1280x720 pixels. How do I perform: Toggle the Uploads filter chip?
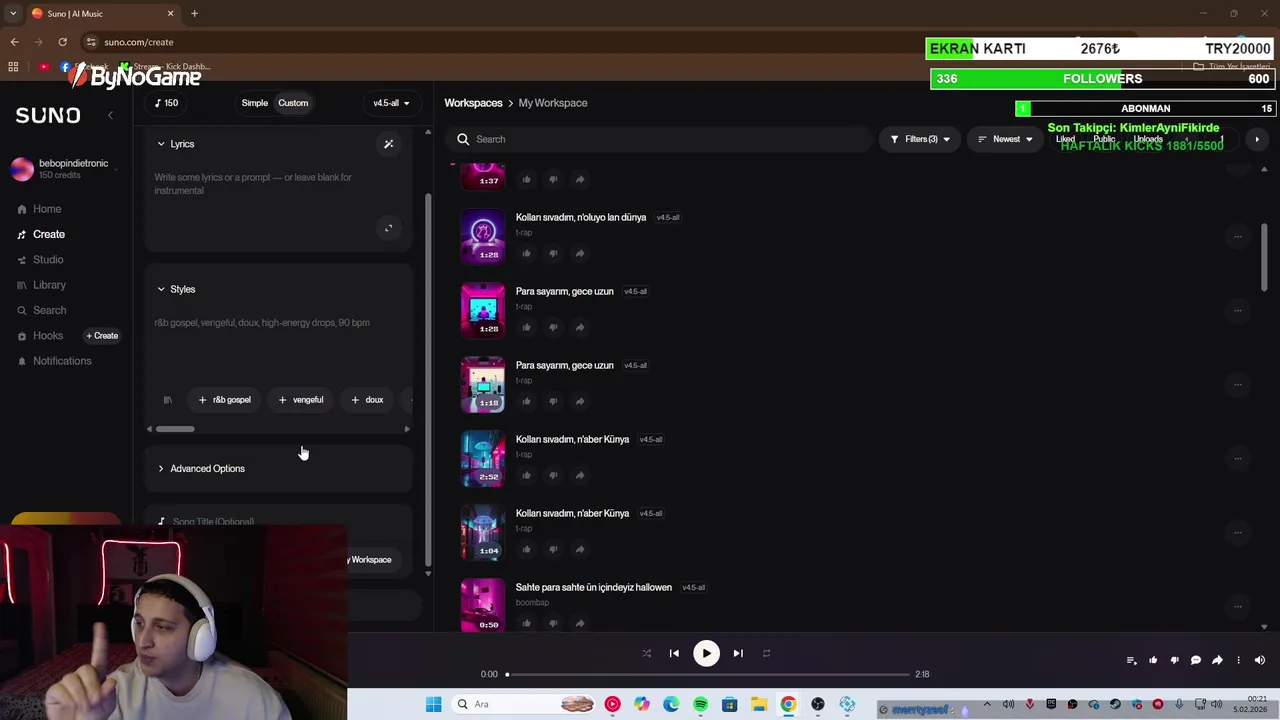tap(1148, 139)
